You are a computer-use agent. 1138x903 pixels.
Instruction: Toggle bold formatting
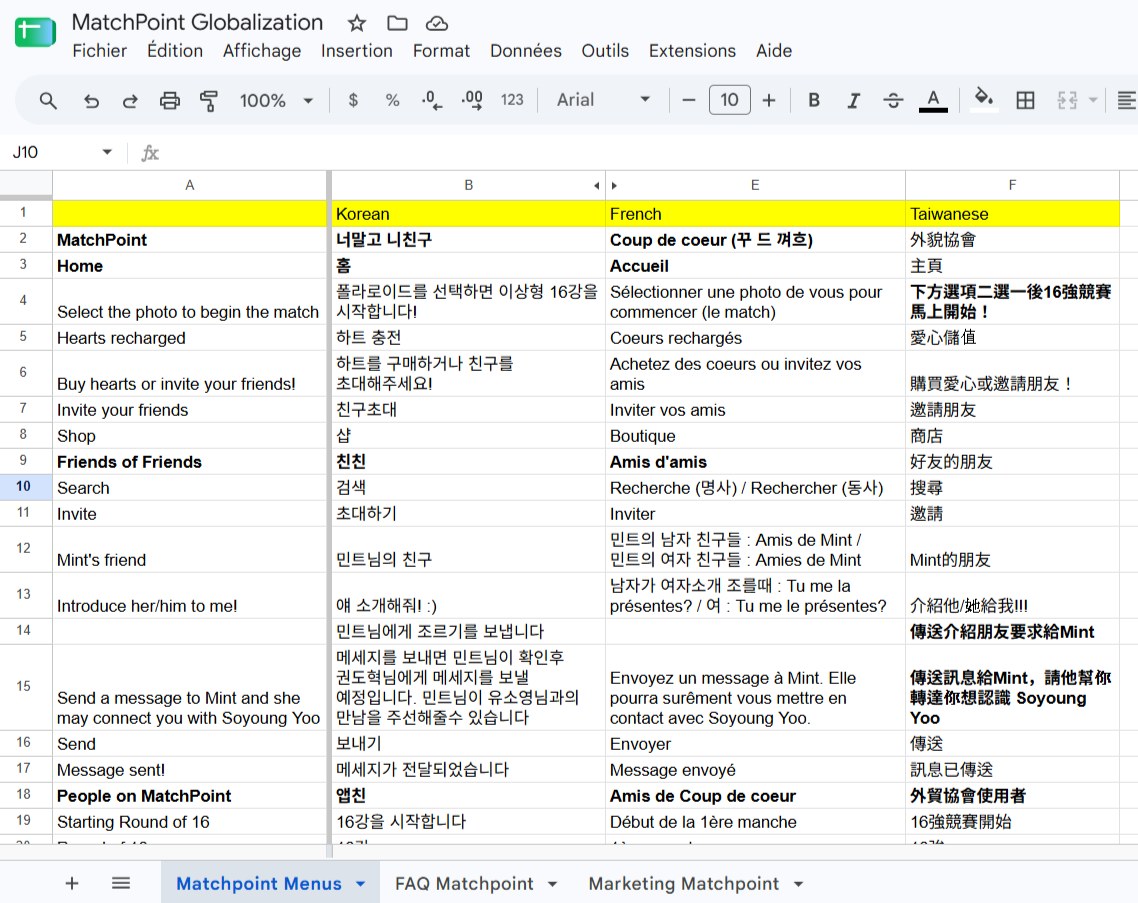(x=814, y=100)
